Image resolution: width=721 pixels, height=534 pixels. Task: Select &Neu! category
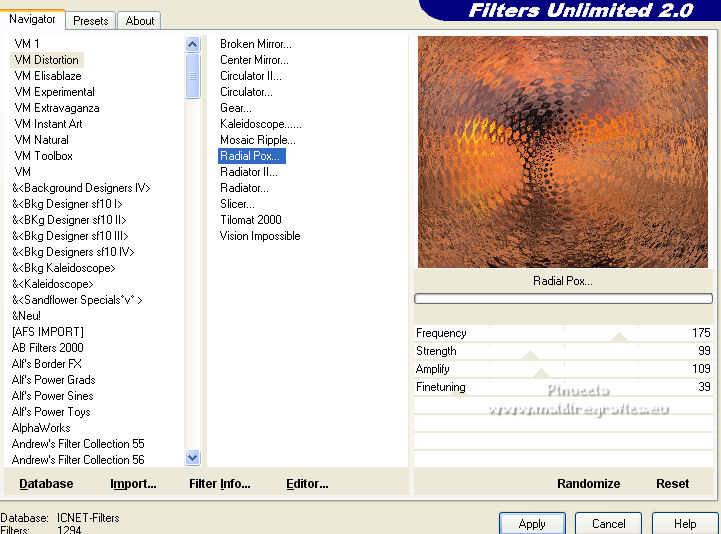click(x=26, y=316)
